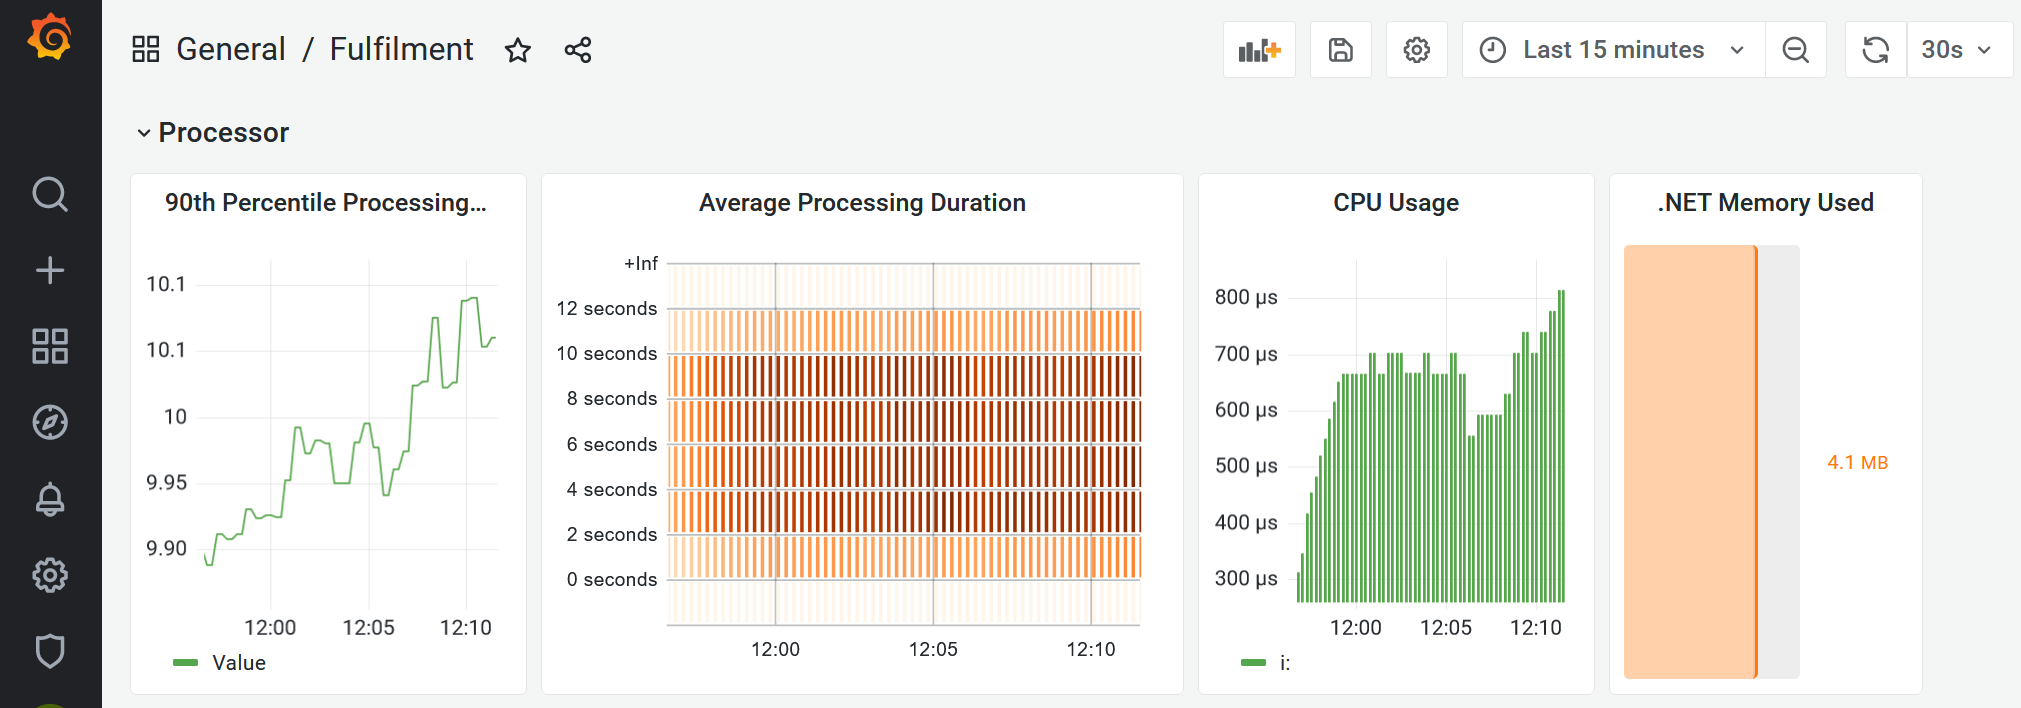
Task: Click the green Value legend color swatch
Action: click(x=186, y=662)
